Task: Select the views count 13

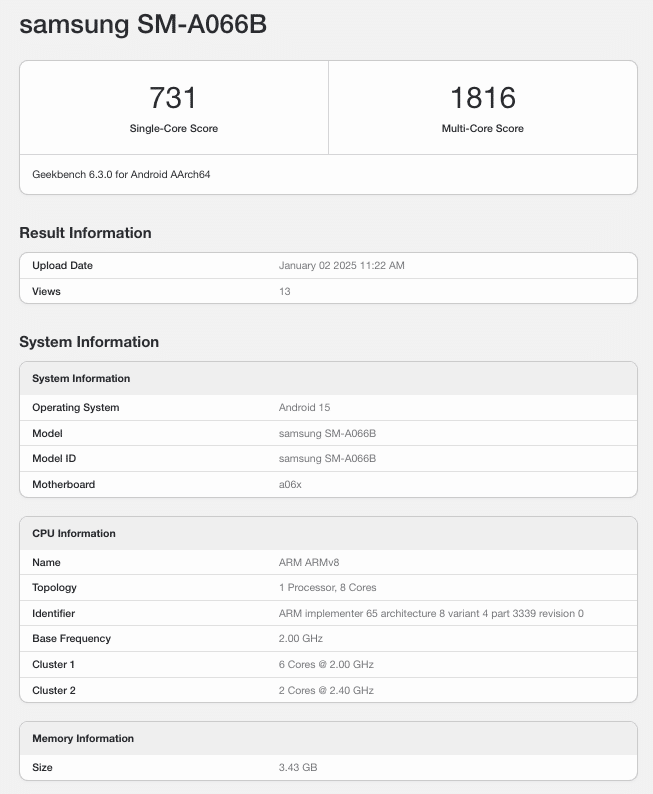Action: point(284,291)
